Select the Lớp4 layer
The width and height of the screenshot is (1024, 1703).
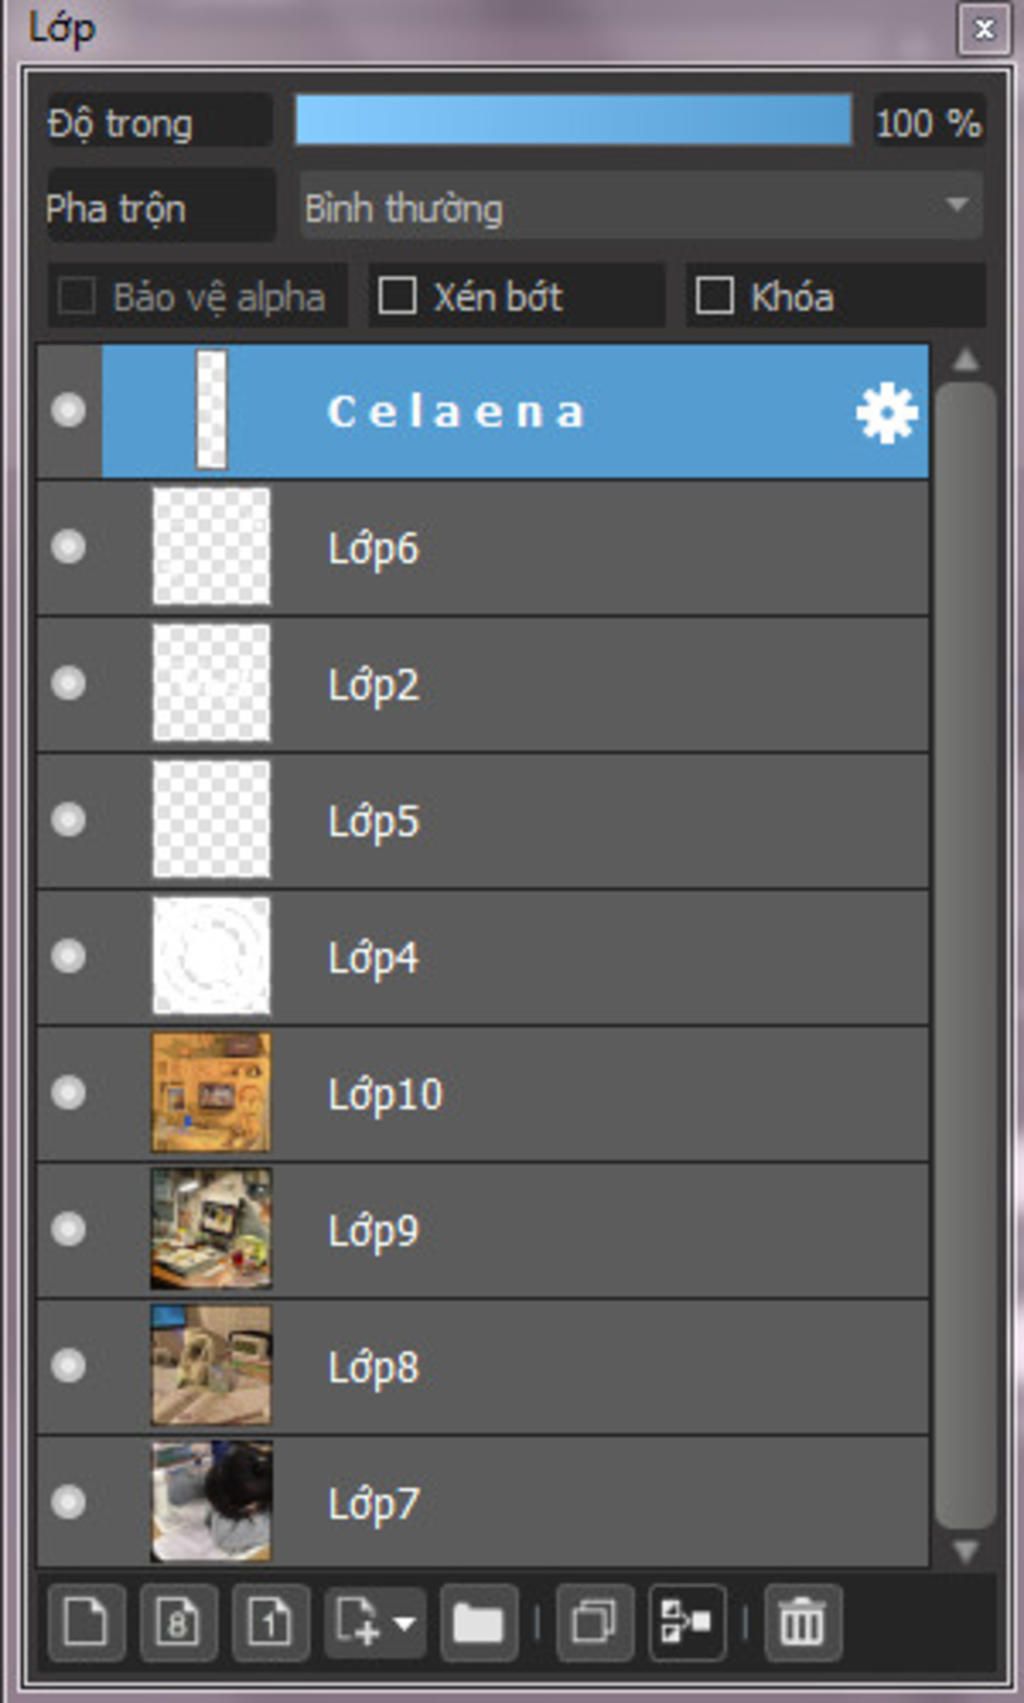tap(483, 957)
